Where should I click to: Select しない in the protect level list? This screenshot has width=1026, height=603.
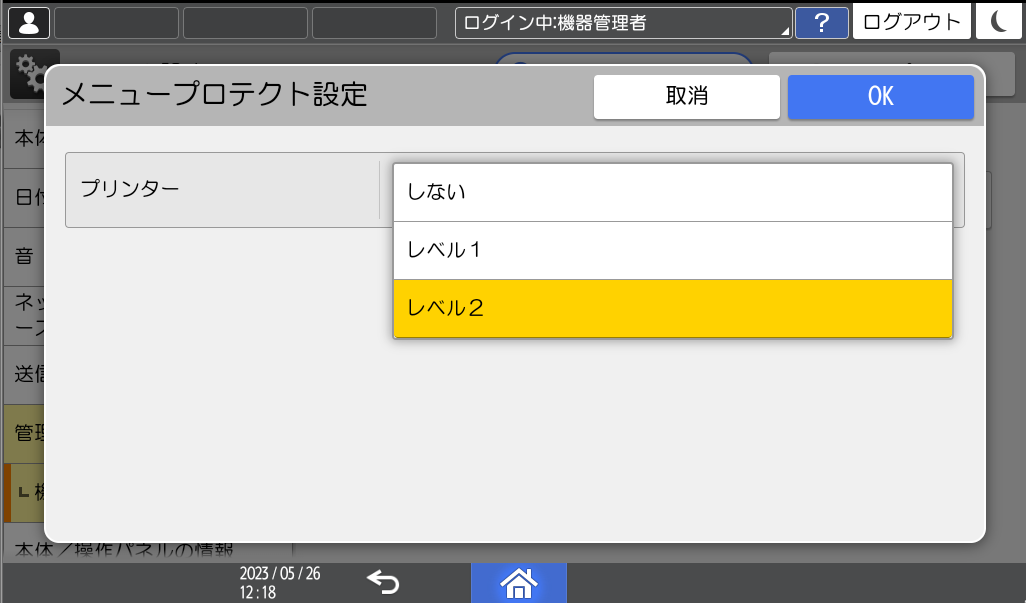(x=672, y=191)
